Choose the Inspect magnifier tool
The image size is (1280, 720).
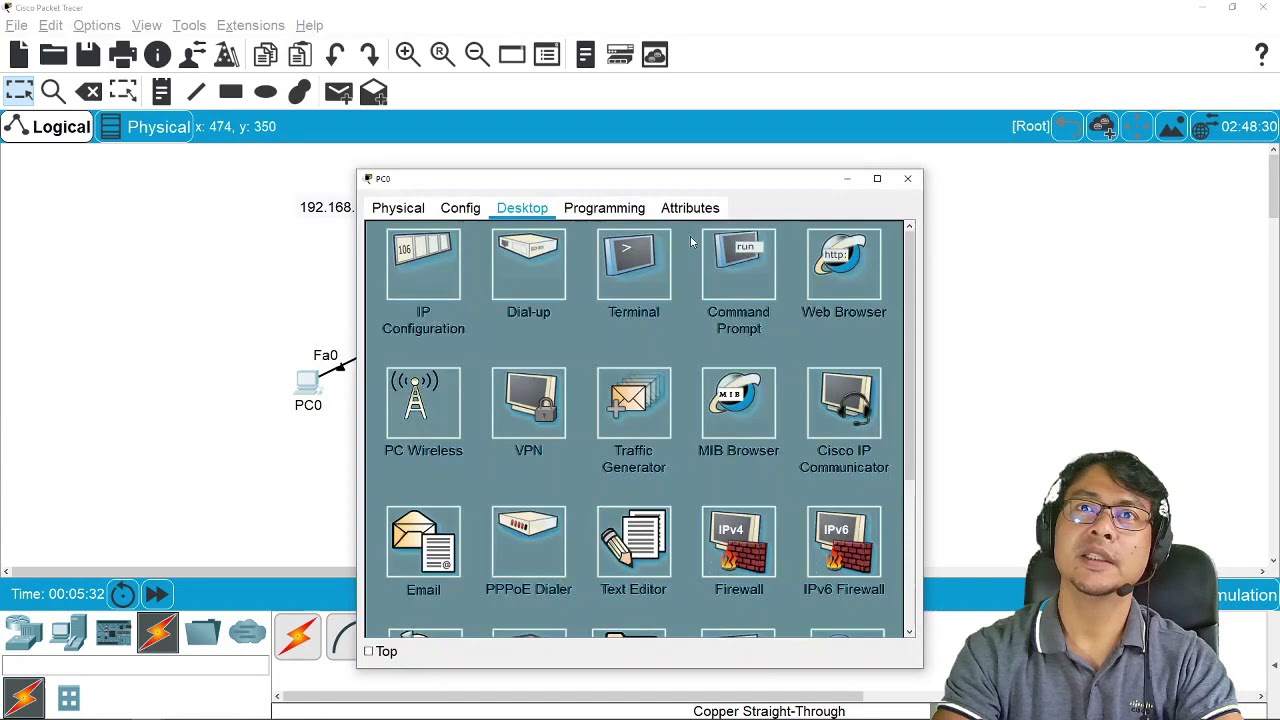coord(53,93)
